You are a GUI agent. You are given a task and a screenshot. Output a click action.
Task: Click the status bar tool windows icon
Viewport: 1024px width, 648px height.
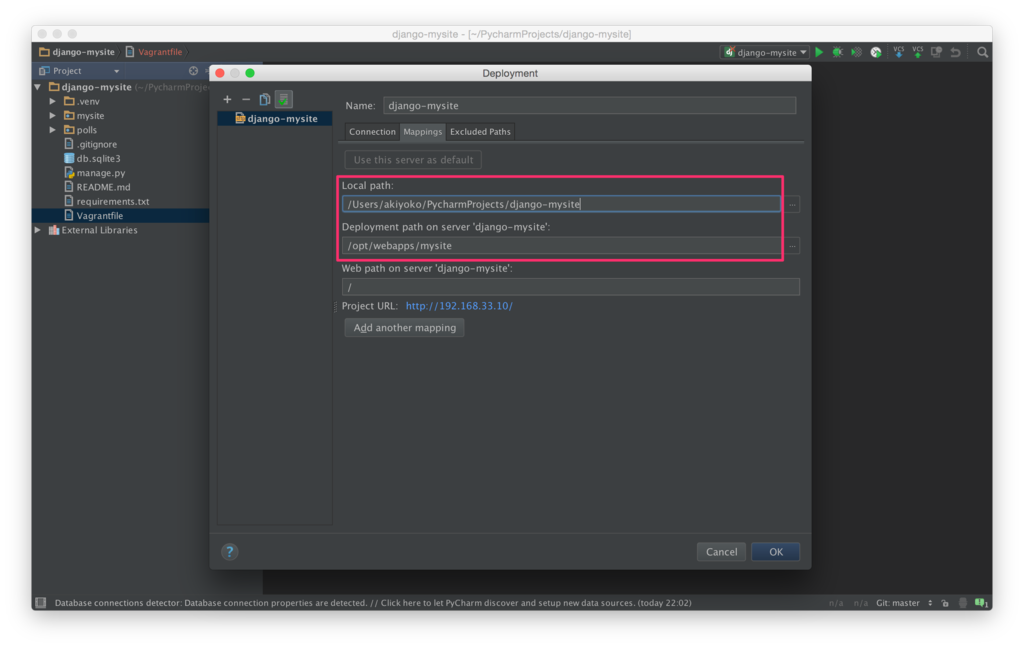coord(40,602)
